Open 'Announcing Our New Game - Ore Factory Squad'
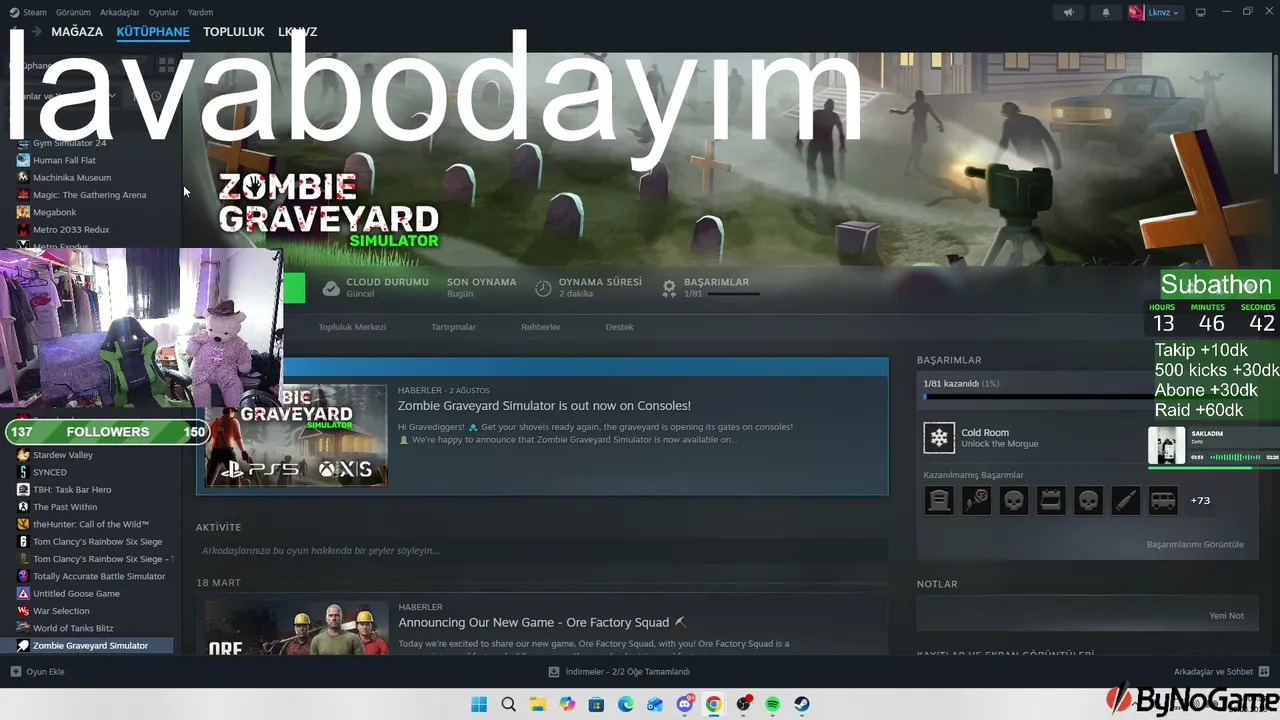 click(542, 623)
